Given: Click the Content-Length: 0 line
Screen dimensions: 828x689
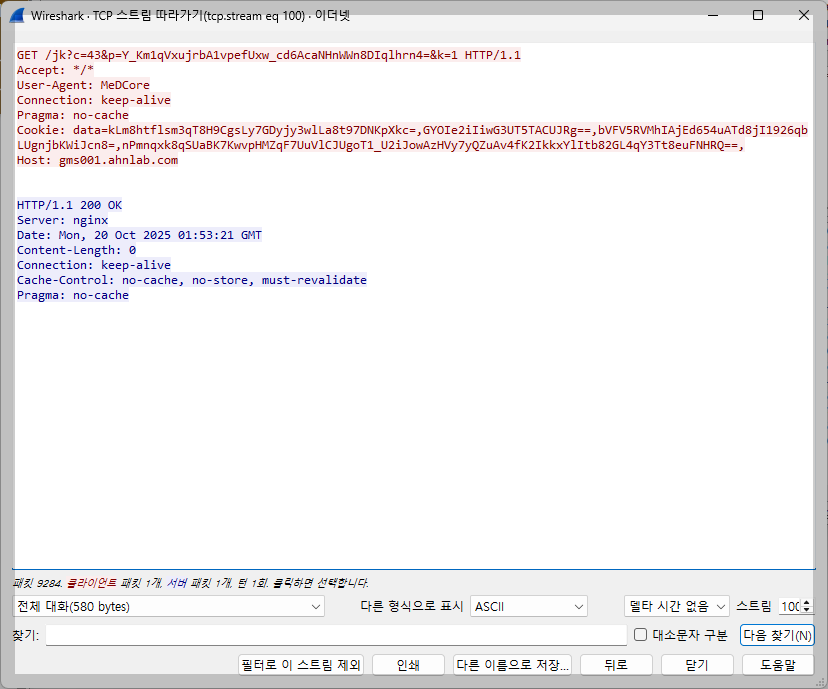Looking at the screenshot, I should point(77,250).
